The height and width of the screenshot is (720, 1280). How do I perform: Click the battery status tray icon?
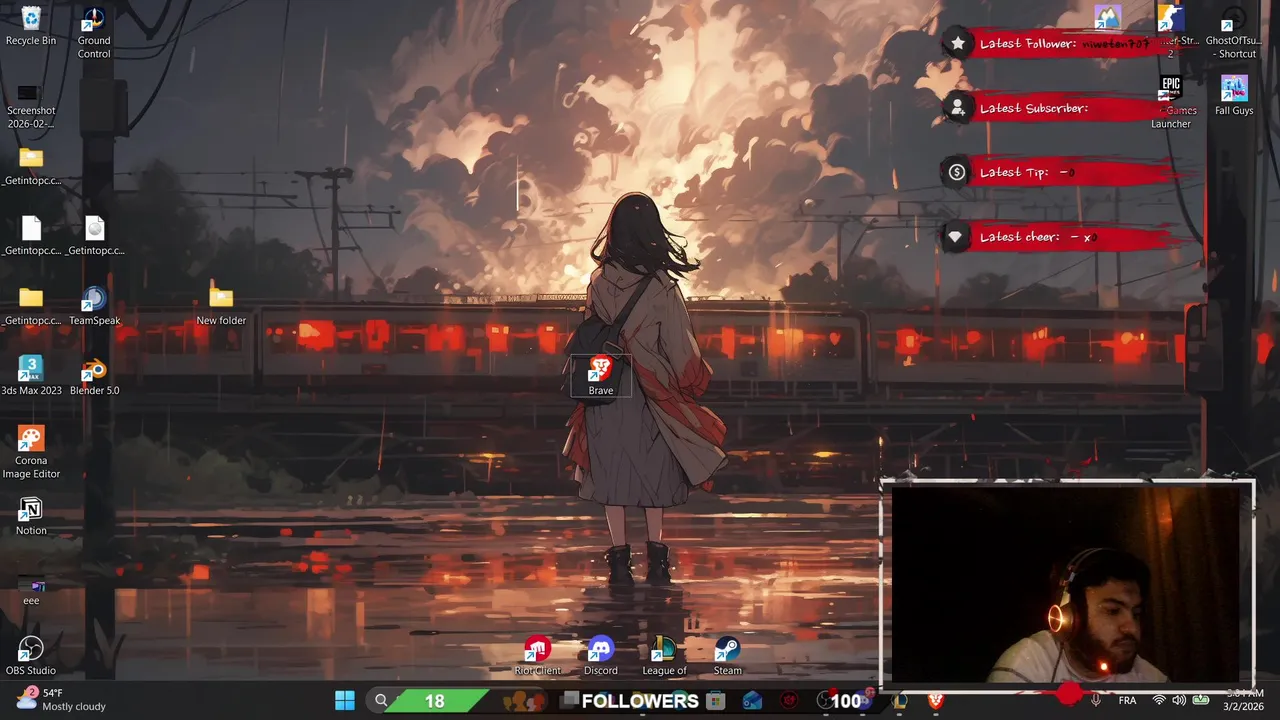coord(1201,700)
